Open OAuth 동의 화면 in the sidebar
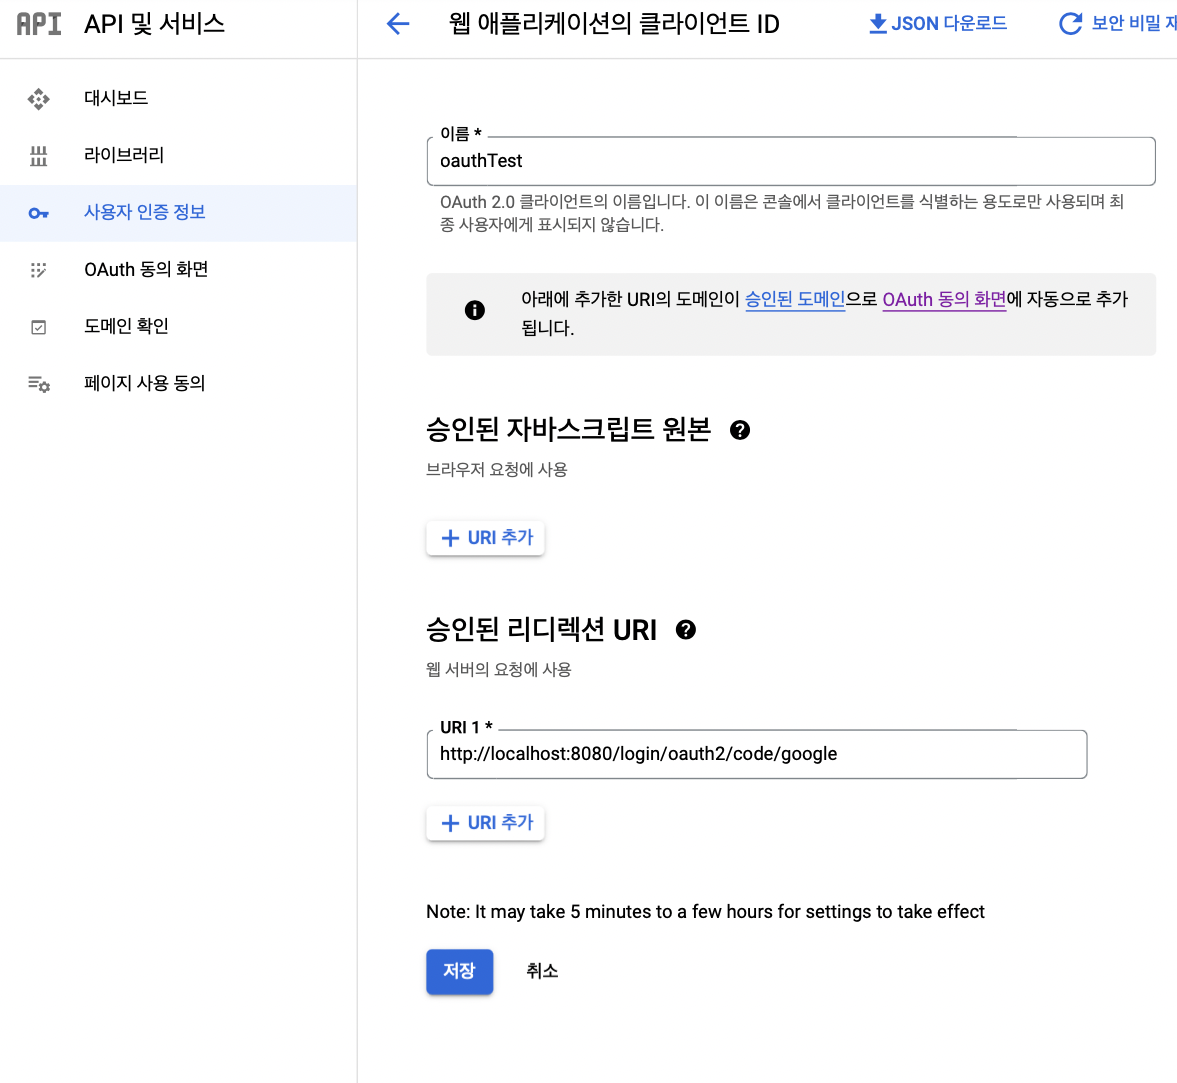The width and height of the screenshot is (1177, 1083). pyautogui.click(x=179, y=269)
